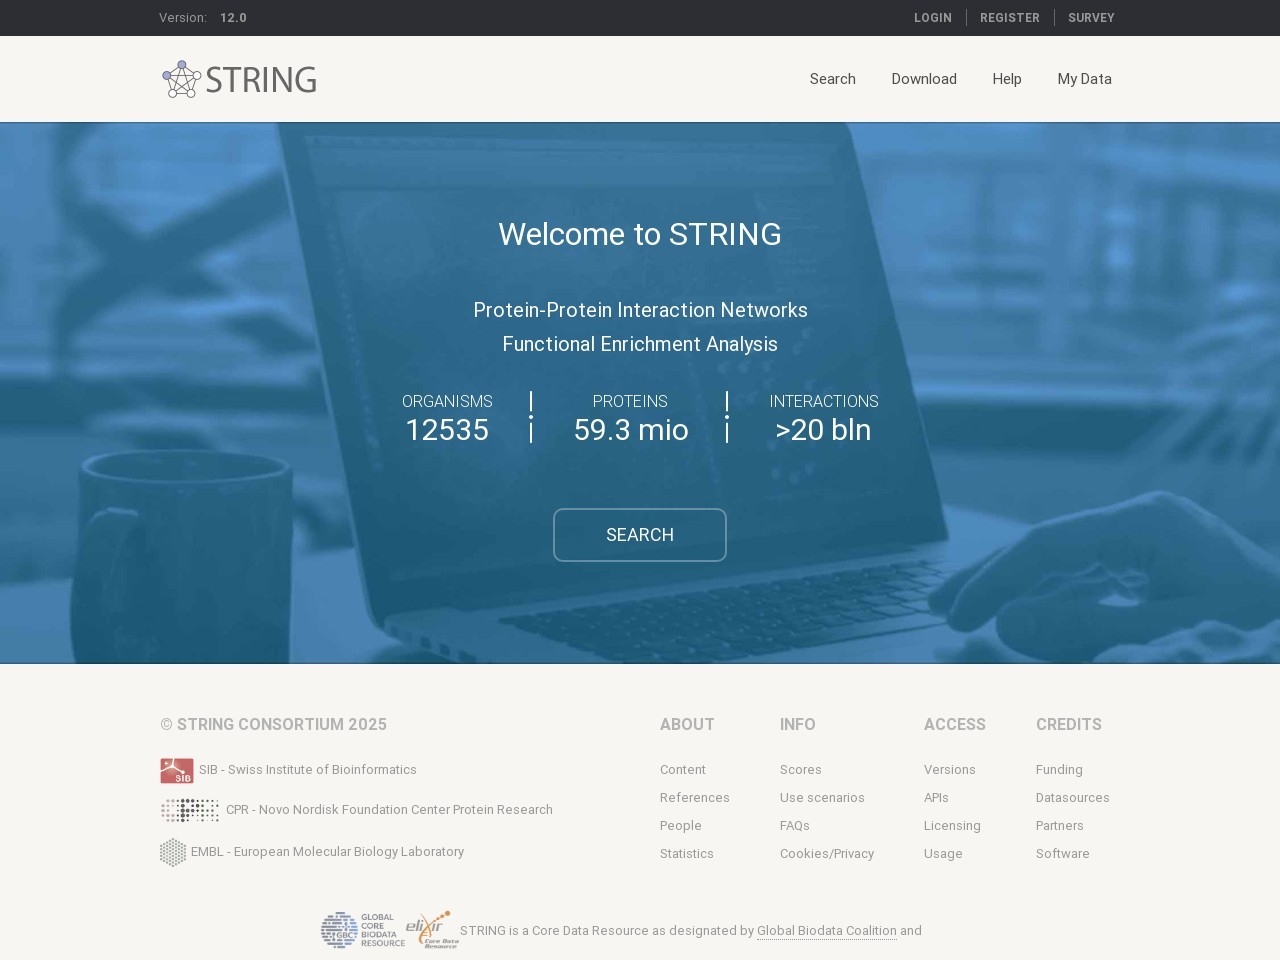Image resolution: width=1280 pixels, height=960 pixels.
Task: Open the APIs link under Access
Action: [x=936, y=798]
